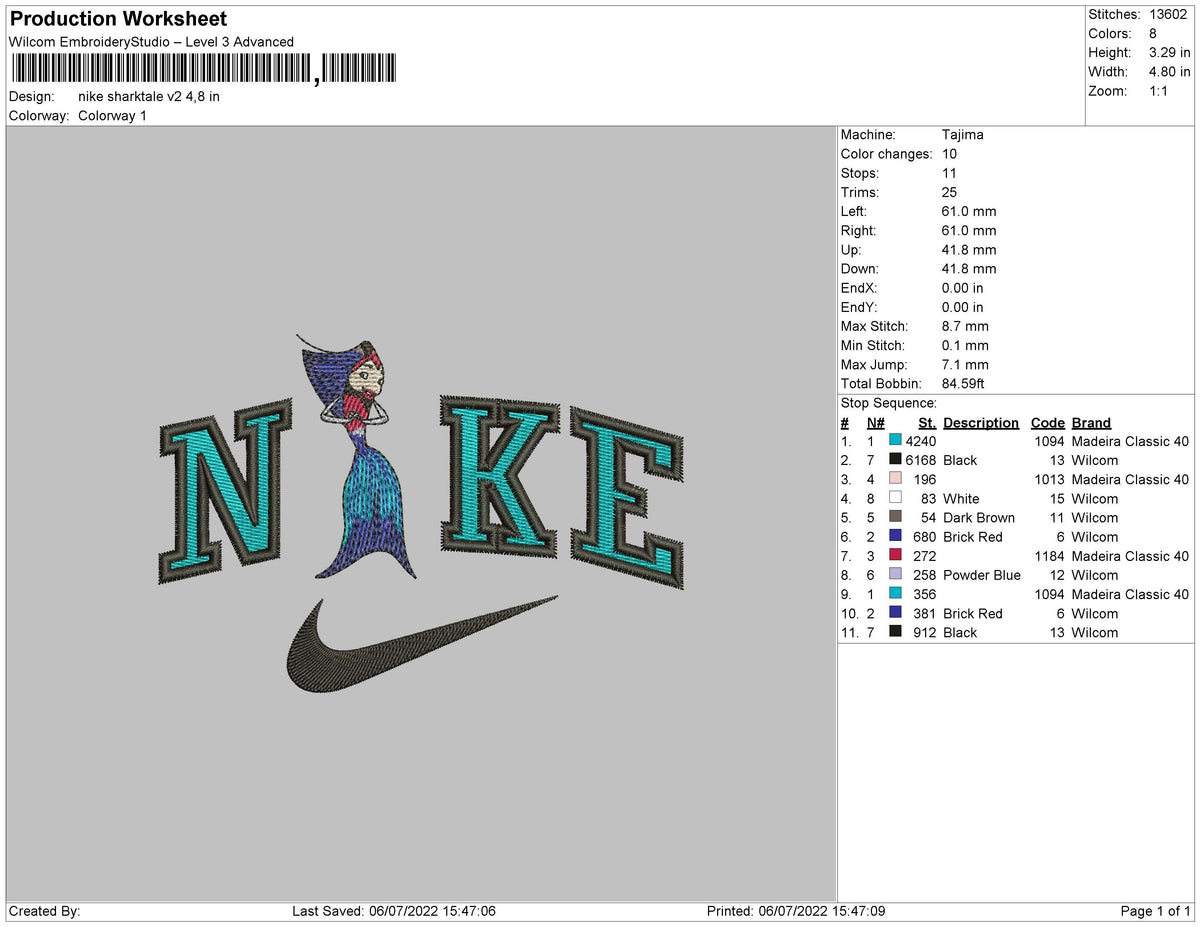Click the Colorway 1 label
This screenshot has width=1200, height=927.
pos(112,115)
